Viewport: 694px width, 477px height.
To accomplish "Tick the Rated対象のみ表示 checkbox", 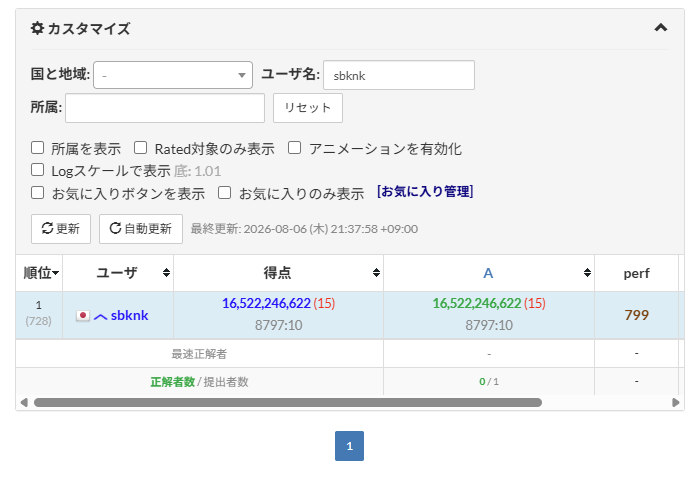I will tap(140, 148).
